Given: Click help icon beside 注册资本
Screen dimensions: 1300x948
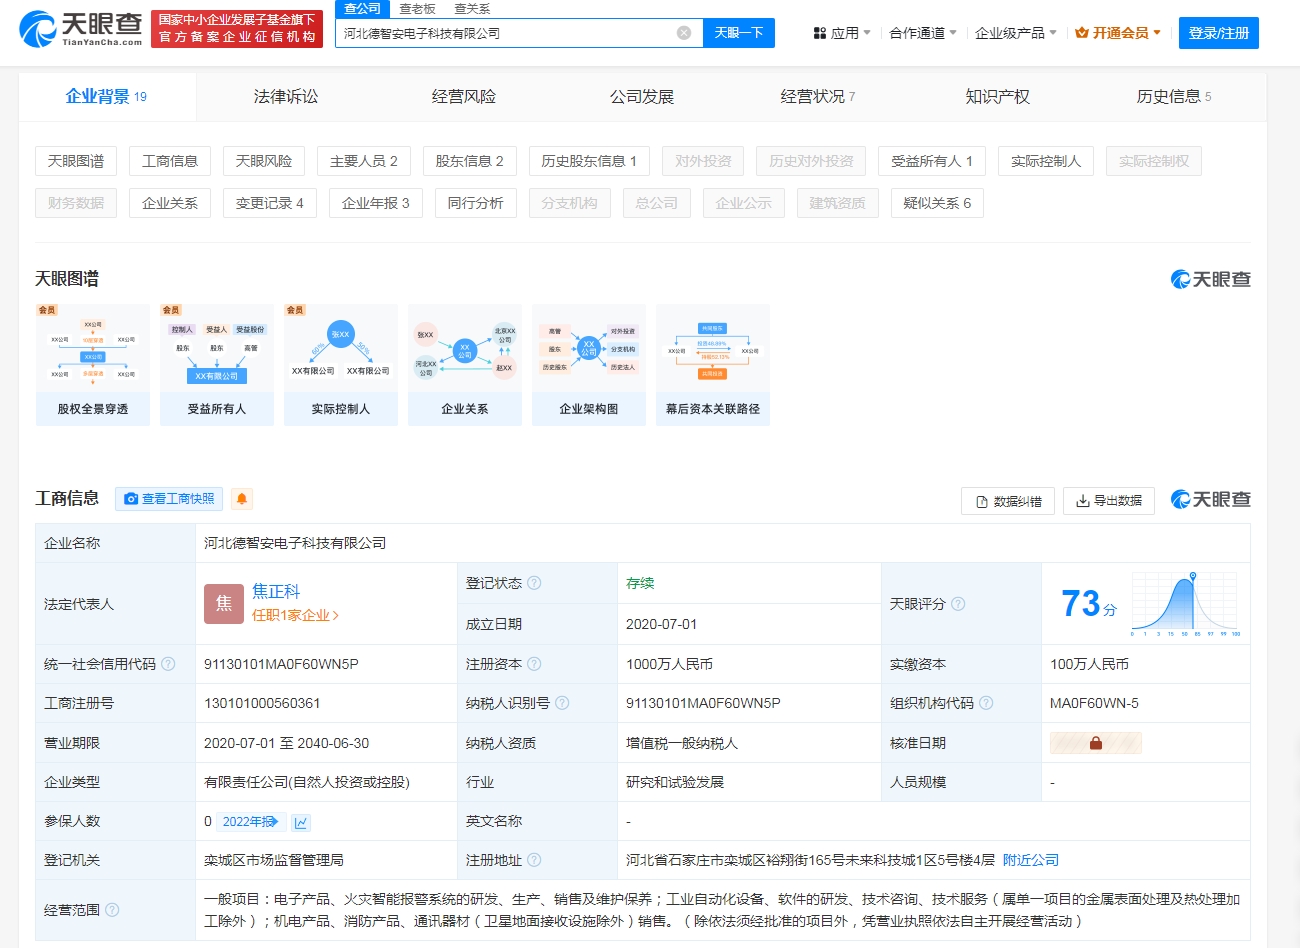Looking at the screenshot, I should pos(534,664).
